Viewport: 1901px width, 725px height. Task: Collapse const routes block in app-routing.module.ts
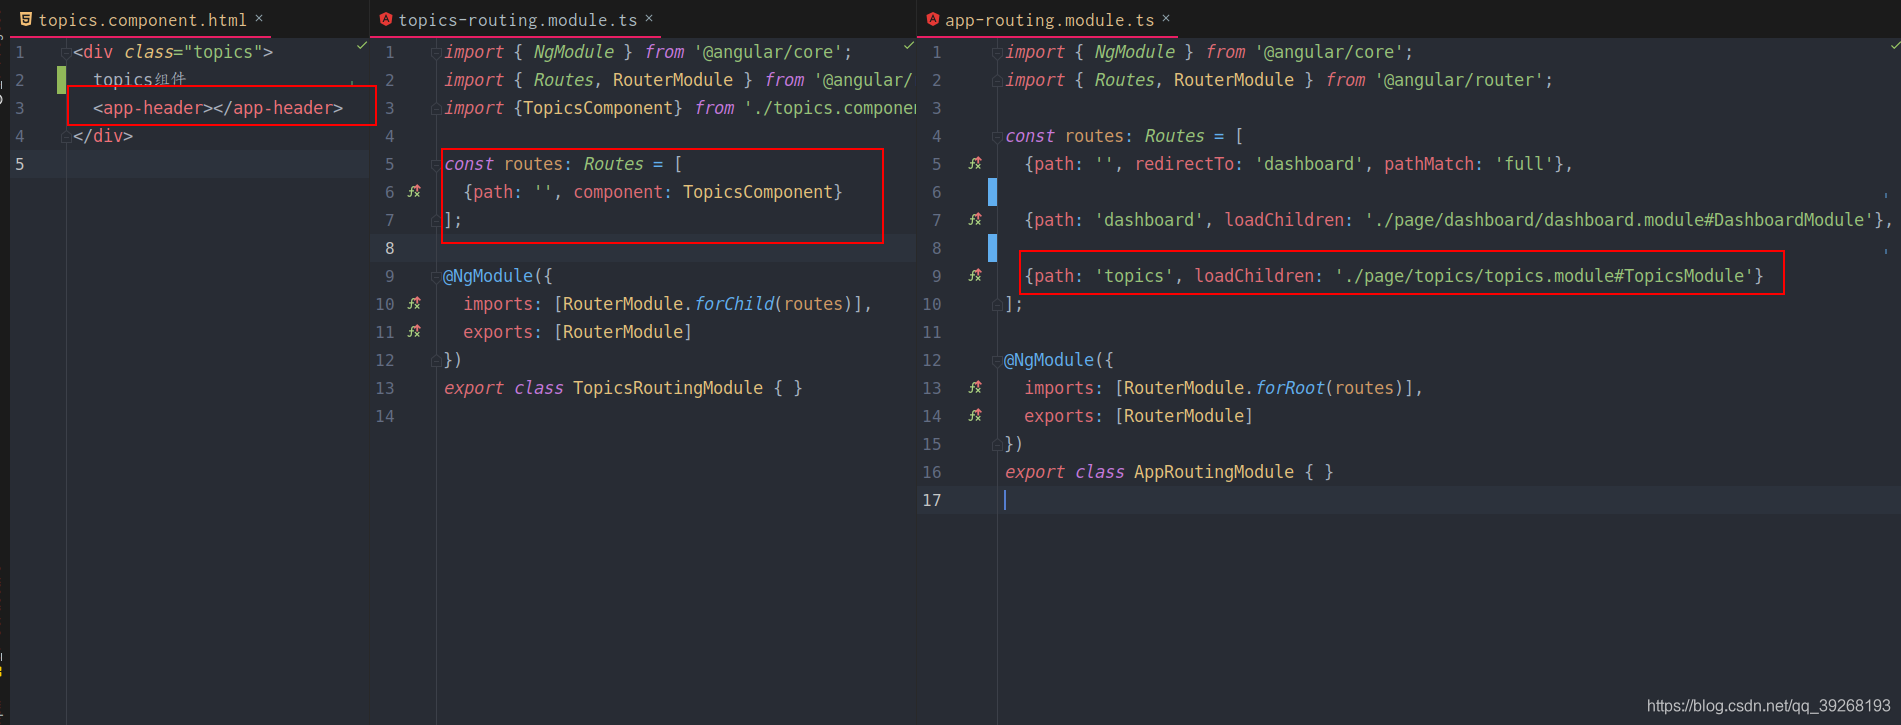click(x=997, y=136)
